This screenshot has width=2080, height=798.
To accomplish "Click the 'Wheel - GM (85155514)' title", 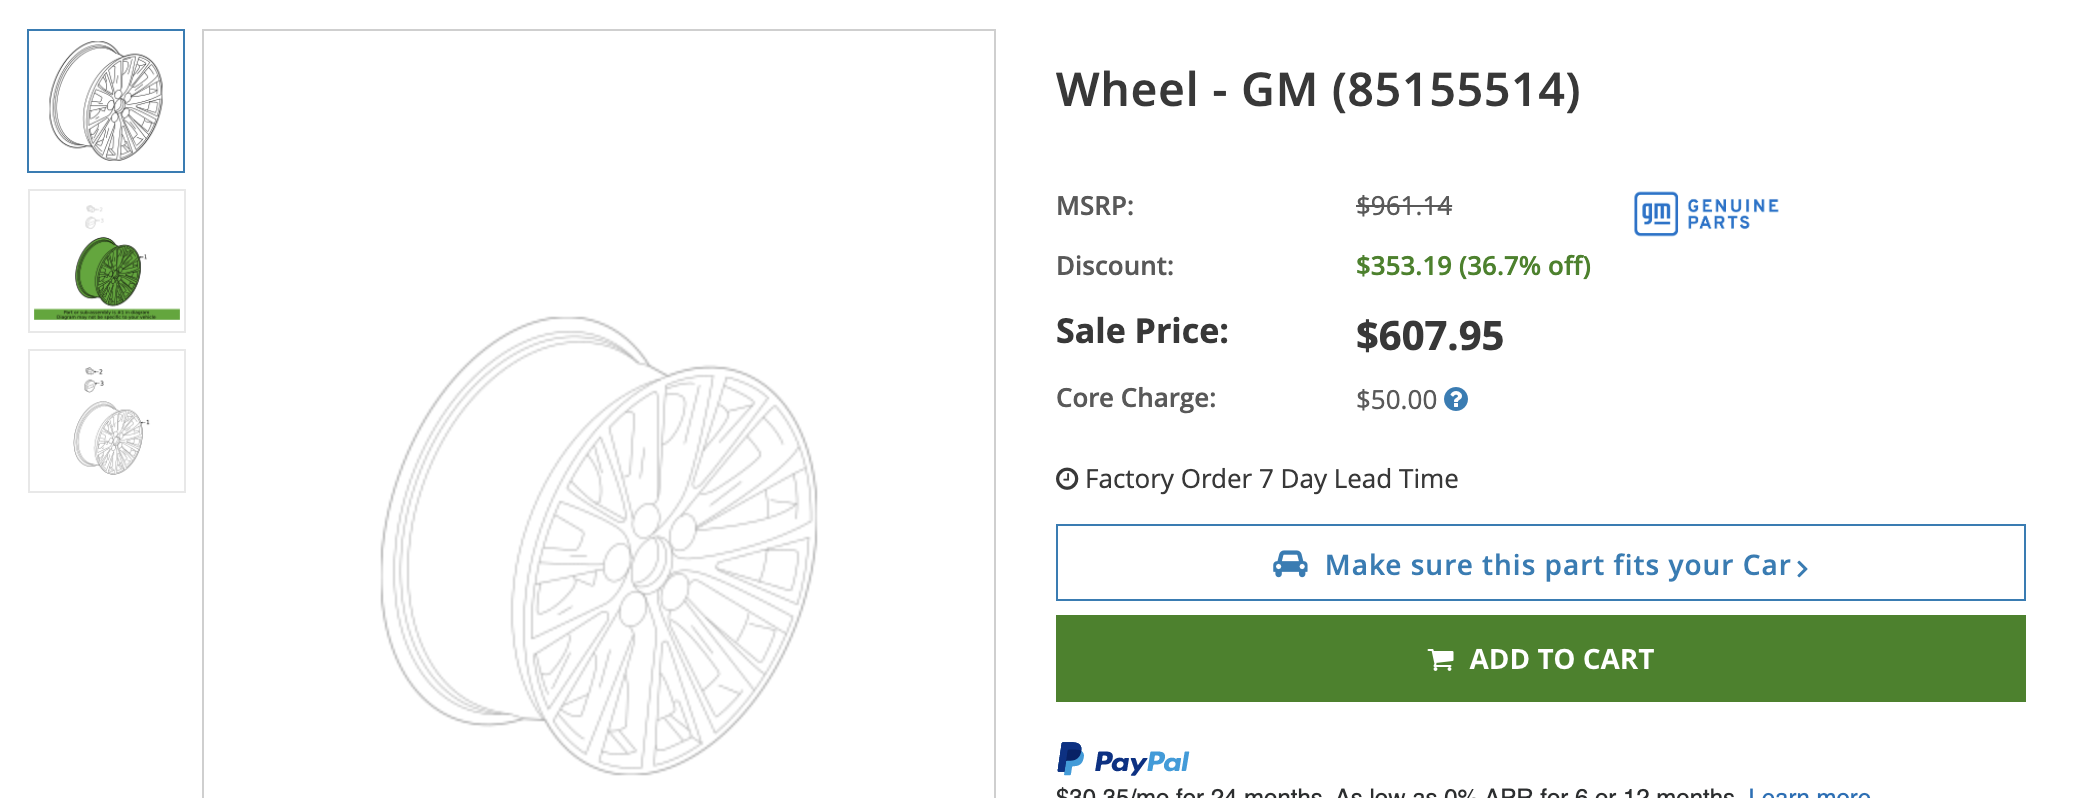I will click(1318, 90).
